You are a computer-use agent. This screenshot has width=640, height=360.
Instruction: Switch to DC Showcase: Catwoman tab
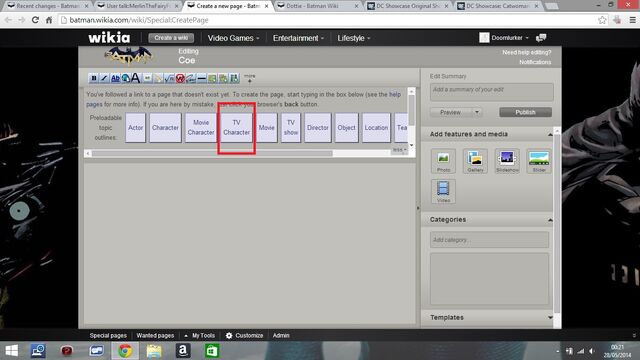pyautogui.click(x=498, y=6)
